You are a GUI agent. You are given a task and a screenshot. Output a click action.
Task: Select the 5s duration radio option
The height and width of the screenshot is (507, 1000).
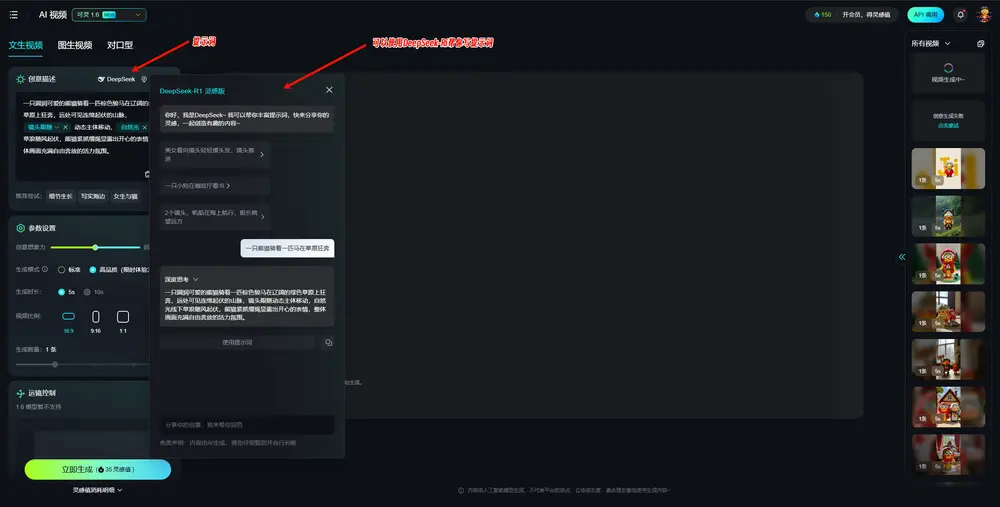pyautogui.click(x=62, y=292)
